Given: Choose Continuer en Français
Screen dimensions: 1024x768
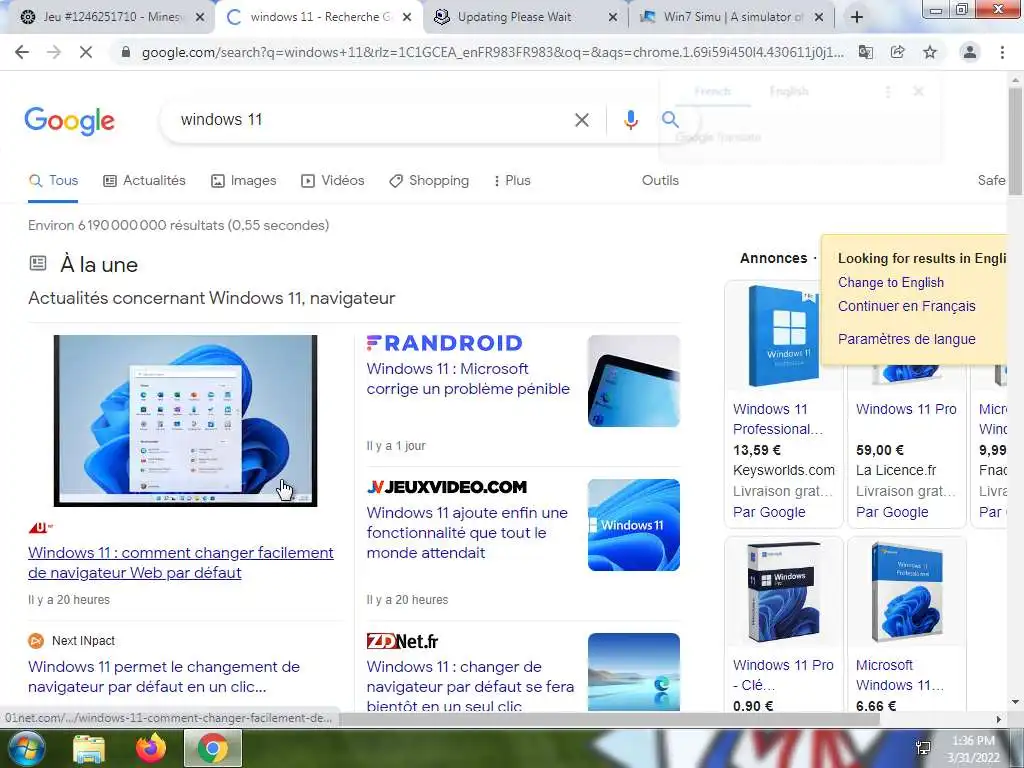Looking at the screenshot, I should (906, 306).
